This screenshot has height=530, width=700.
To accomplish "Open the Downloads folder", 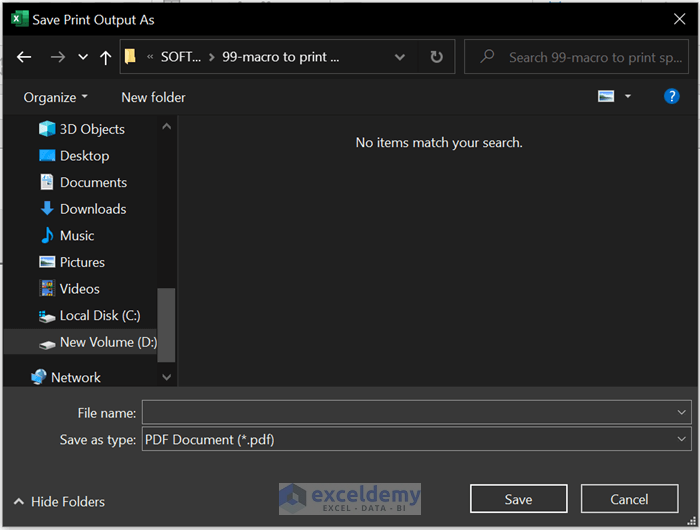I will click(93, 209).
